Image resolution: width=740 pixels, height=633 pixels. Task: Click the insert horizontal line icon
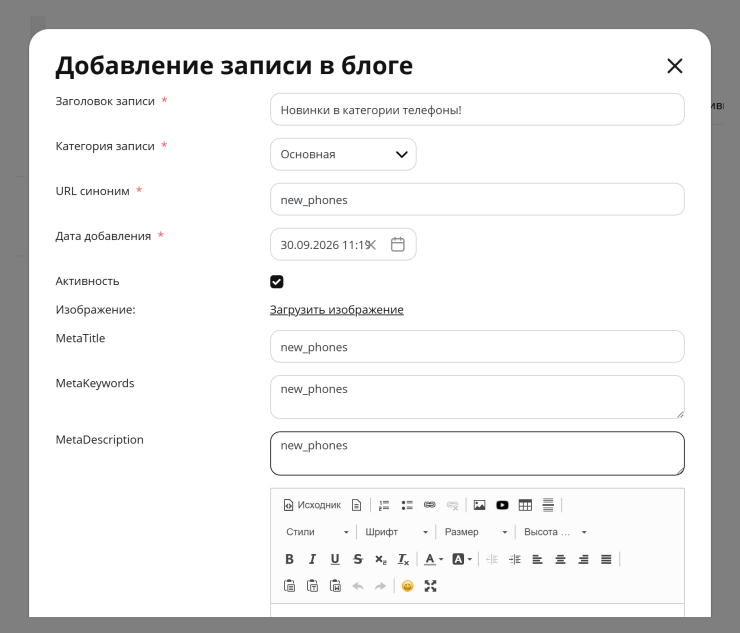coord(548,505)
